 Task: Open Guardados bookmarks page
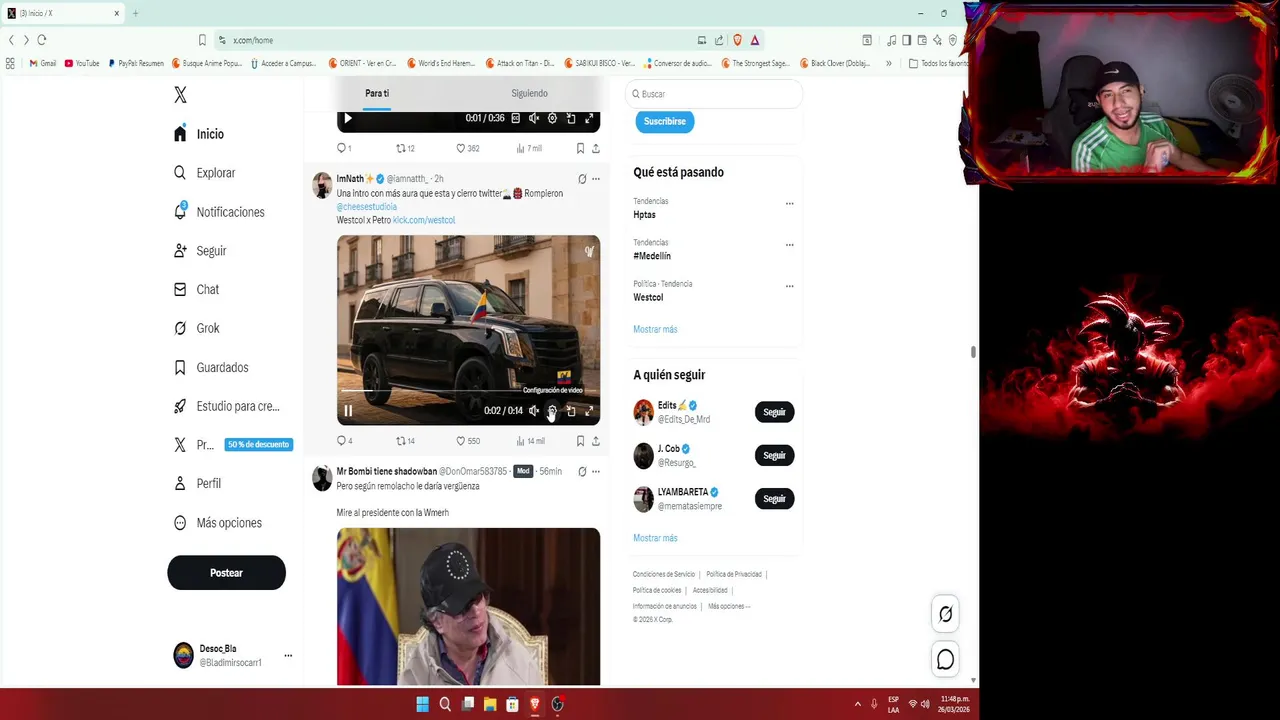pyautogui.click(x=210, y=367)
